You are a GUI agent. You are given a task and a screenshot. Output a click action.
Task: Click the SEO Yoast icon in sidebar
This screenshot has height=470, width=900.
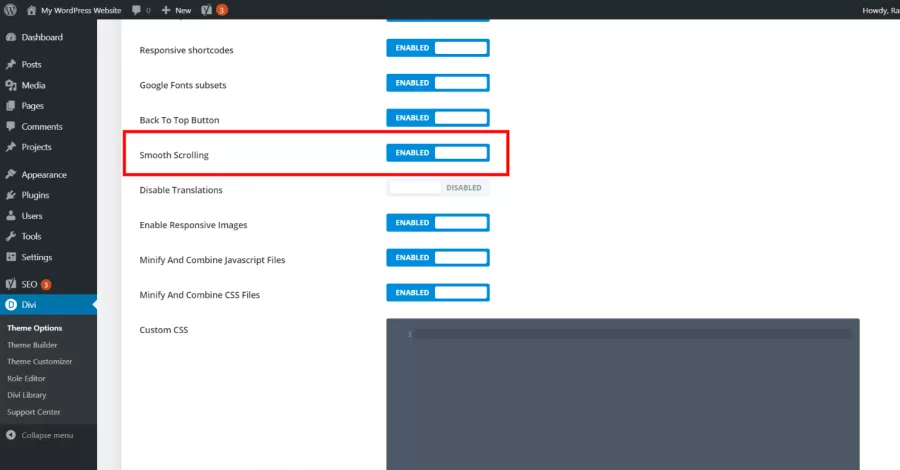click(11, 284)
